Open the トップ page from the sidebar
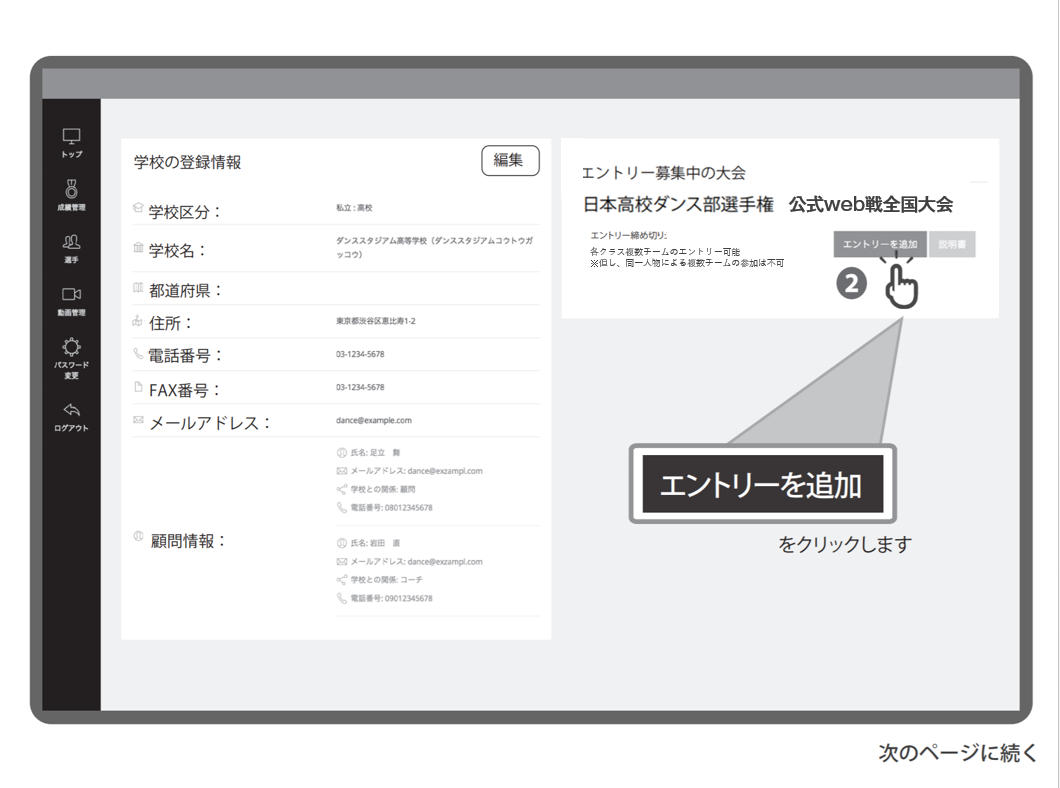Screen dimensions: 1060x788 click(72, 143)
